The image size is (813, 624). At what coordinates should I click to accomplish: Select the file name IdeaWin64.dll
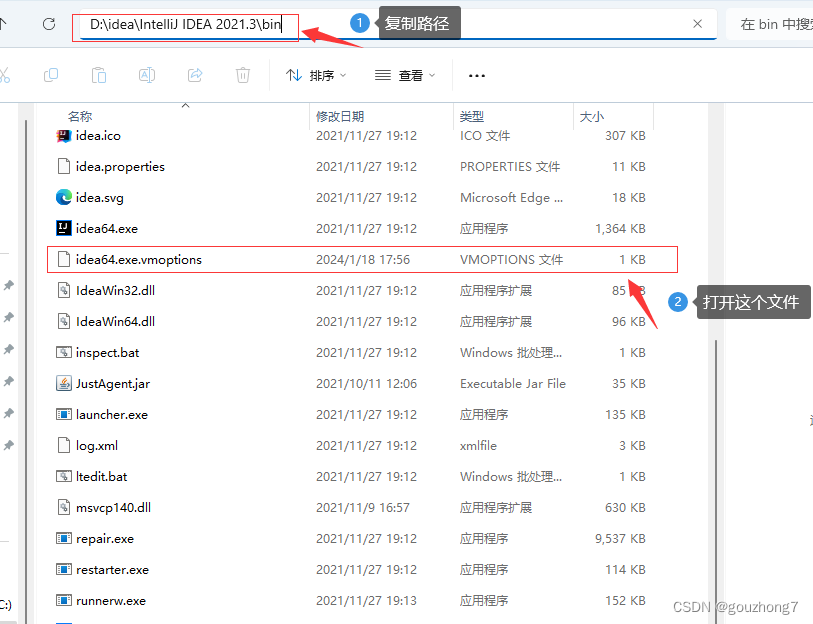click(x=115, y=322)
